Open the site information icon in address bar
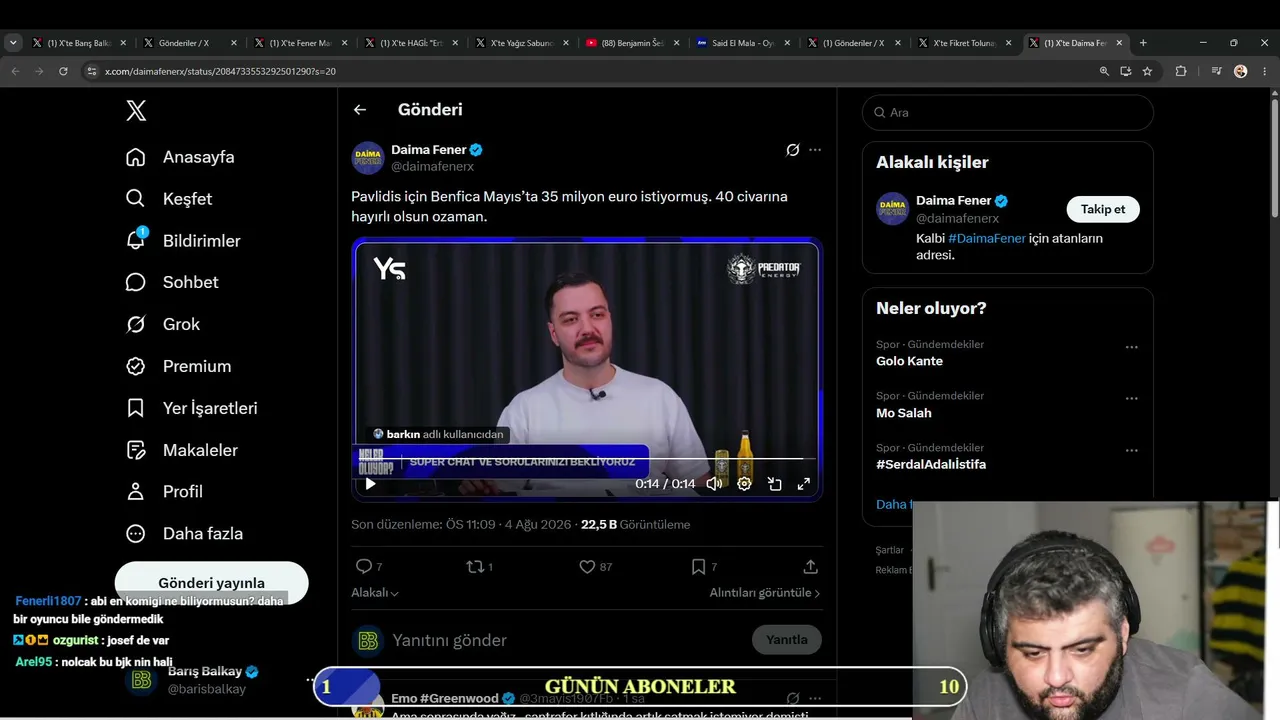This screenshot has height=720, width=1280. (x=91, y=72)
